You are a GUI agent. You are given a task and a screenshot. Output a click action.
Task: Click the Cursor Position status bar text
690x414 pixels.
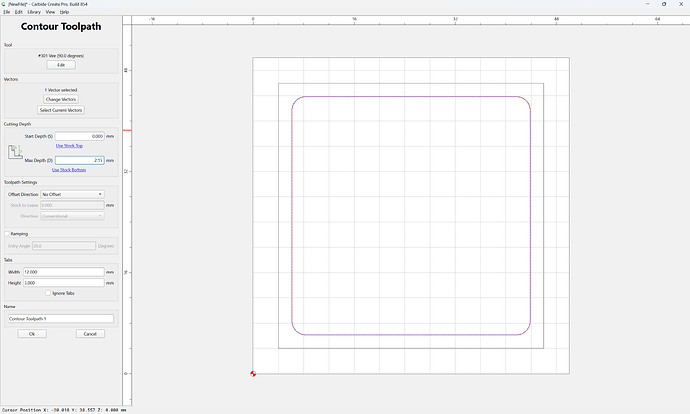coord(64,410)
